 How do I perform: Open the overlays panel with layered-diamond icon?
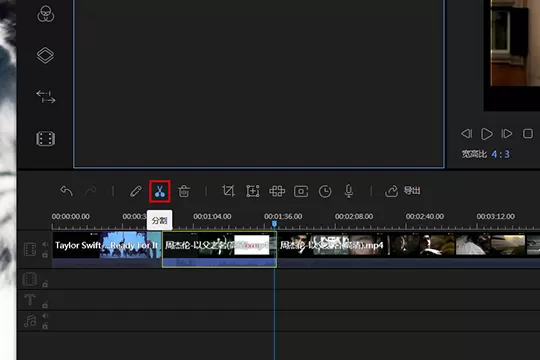[45, 55]
